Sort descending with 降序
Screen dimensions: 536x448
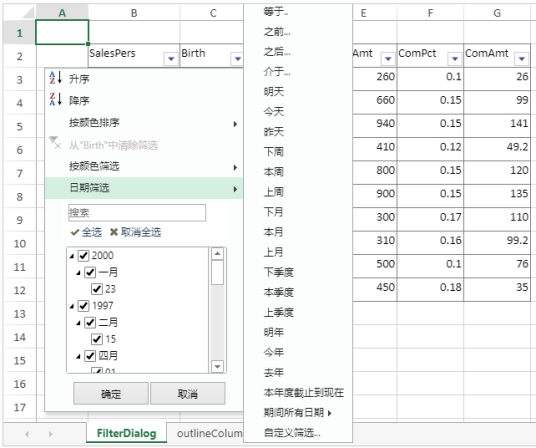click(x=144, y=100)
